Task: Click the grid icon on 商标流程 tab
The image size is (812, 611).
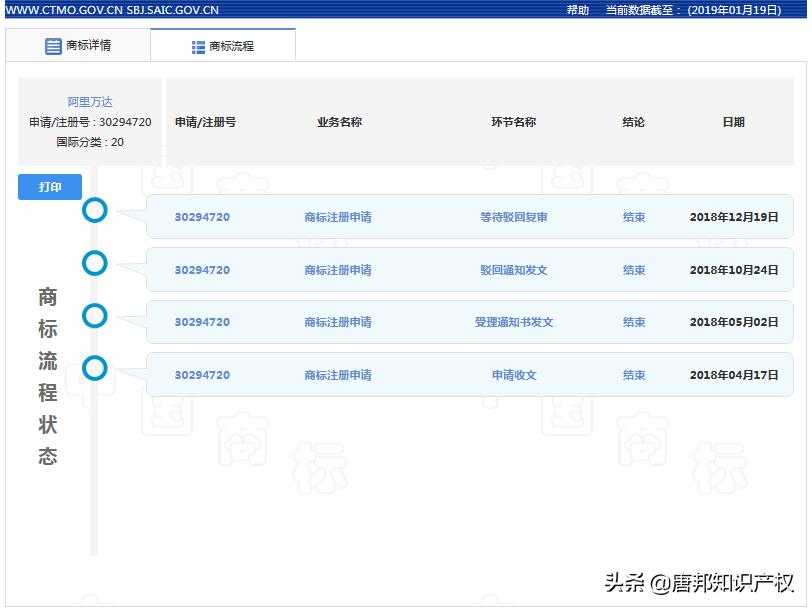Action: (x=196, y=44)
